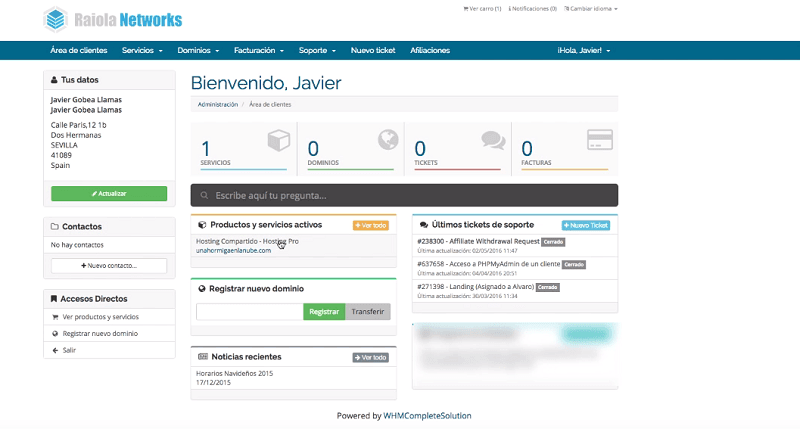Expand the Facturación menu
800x429 pixels.
point(259,51)
